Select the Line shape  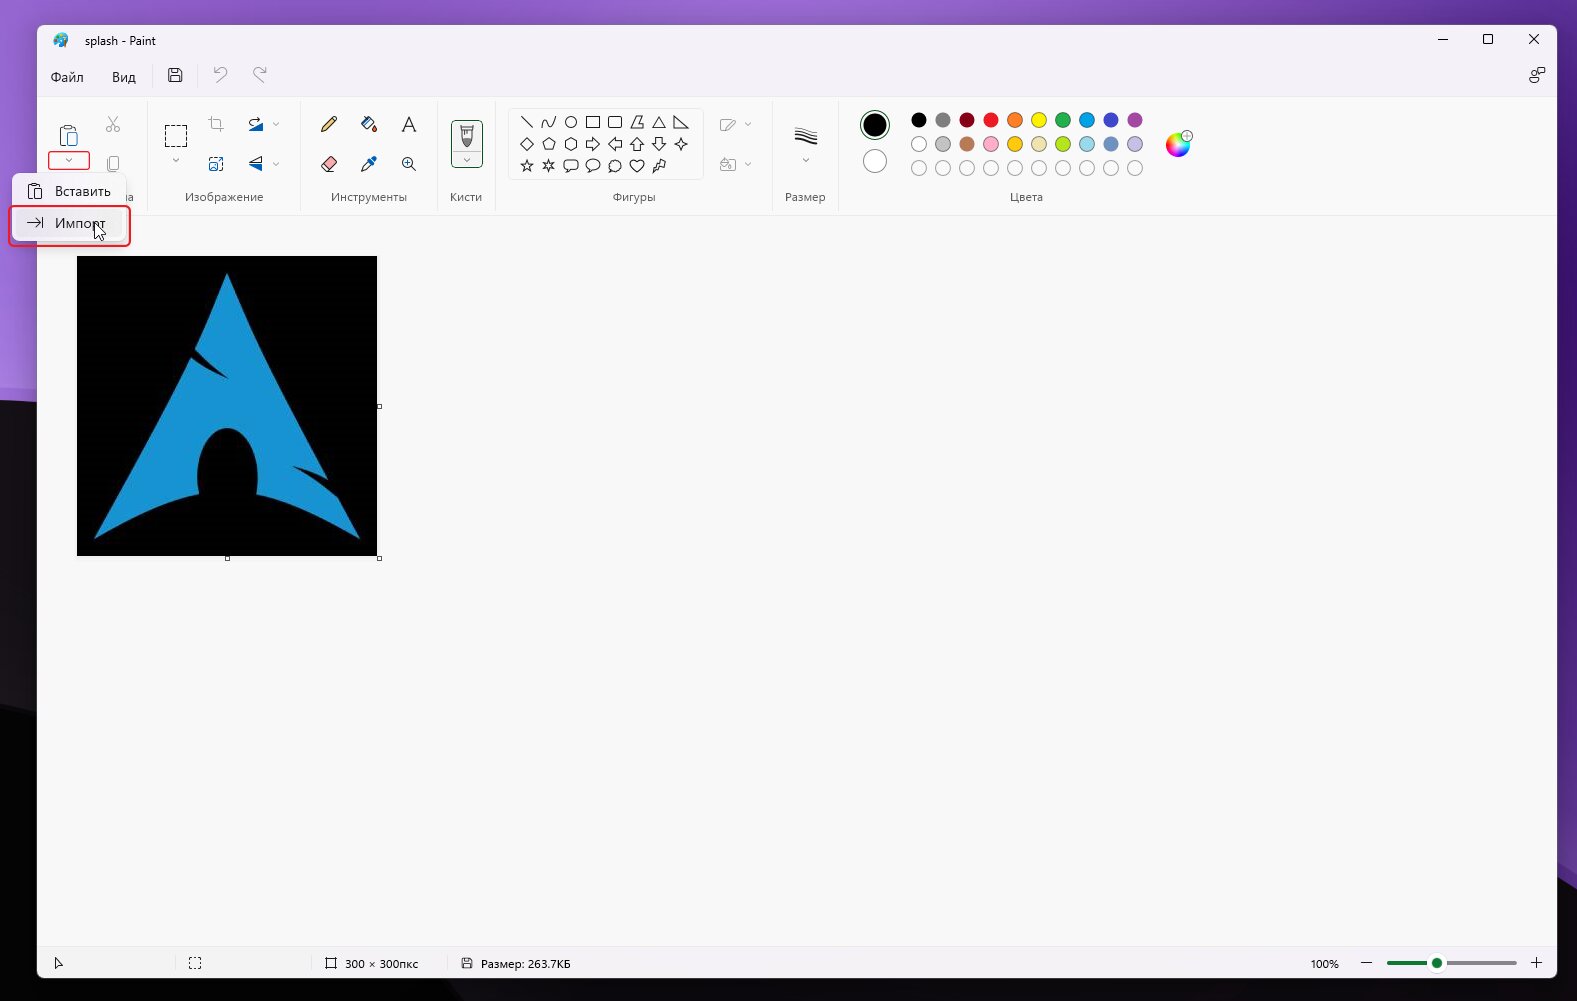coord(527,122)
